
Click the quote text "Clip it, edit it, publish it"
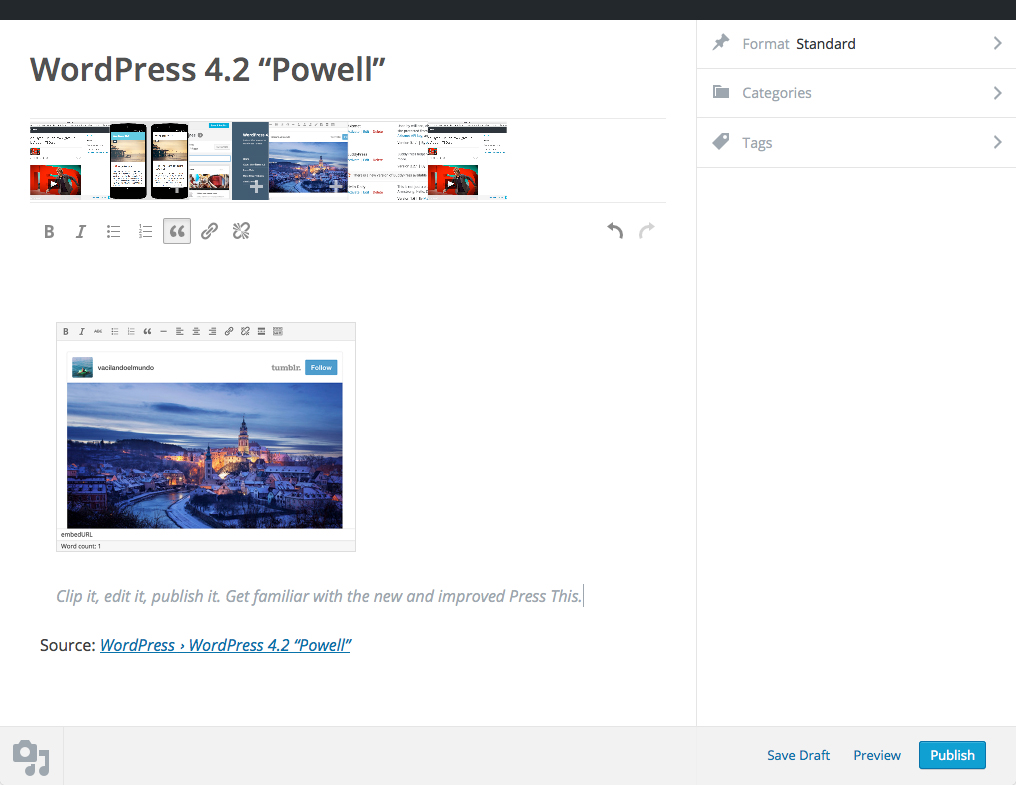[x=138, y=596]
